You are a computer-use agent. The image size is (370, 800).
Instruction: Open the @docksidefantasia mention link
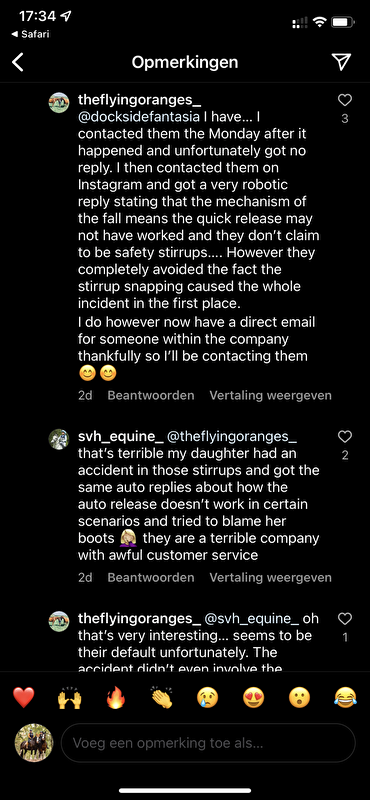pos(139,116)
